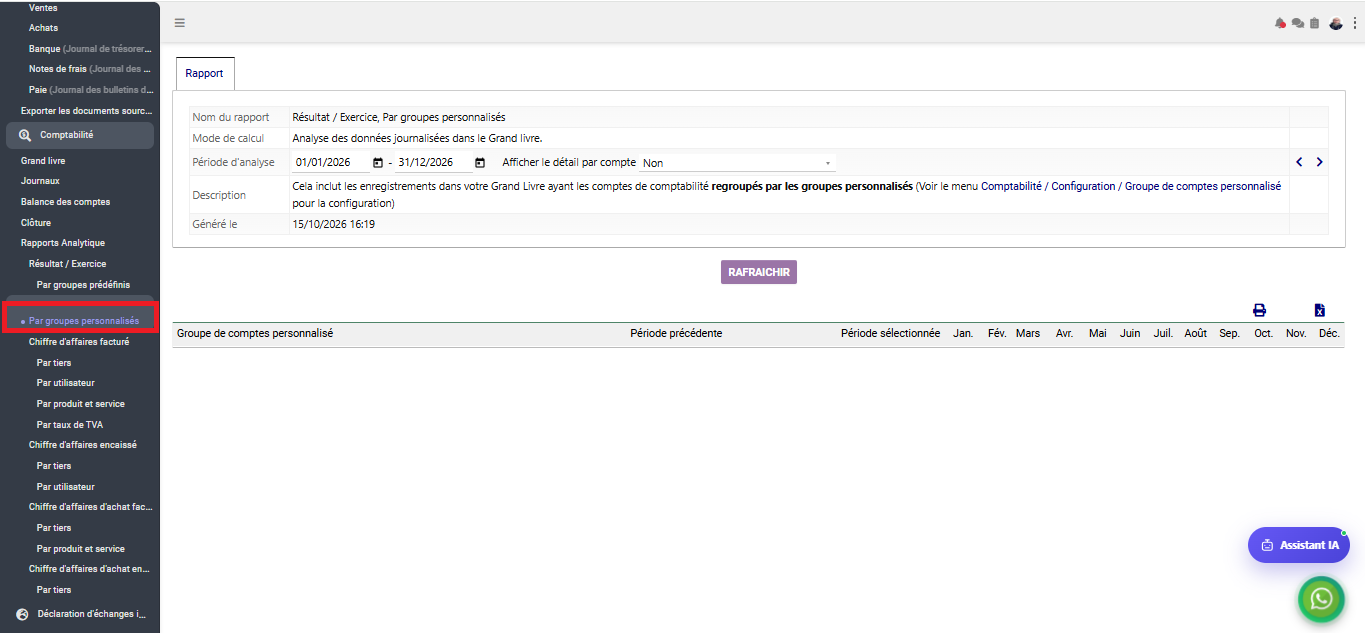Collapse the Comptabilité sidebar section

(x=80, y=135)
